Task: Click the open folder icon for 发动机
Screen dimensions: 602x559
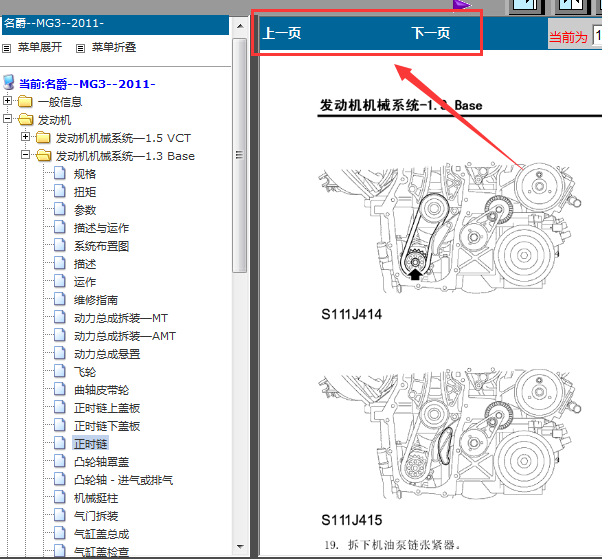Action: pyautogui.click(x=25, y=120)
